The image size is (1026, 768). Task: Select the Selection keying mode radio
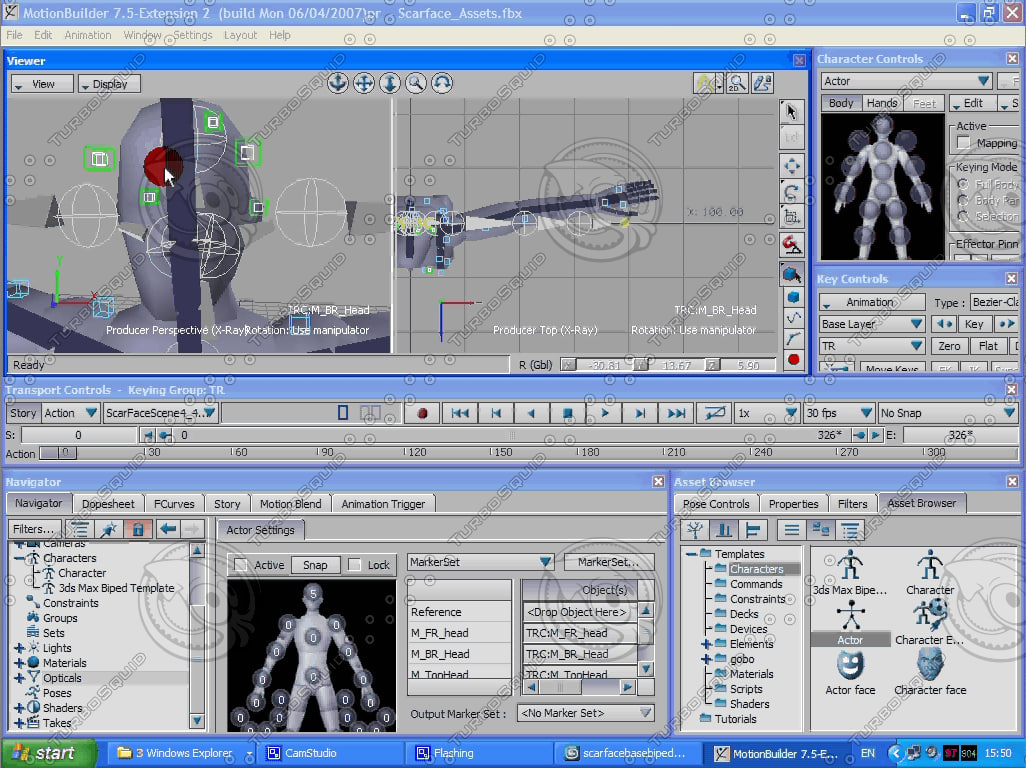[x=963, y=216]
